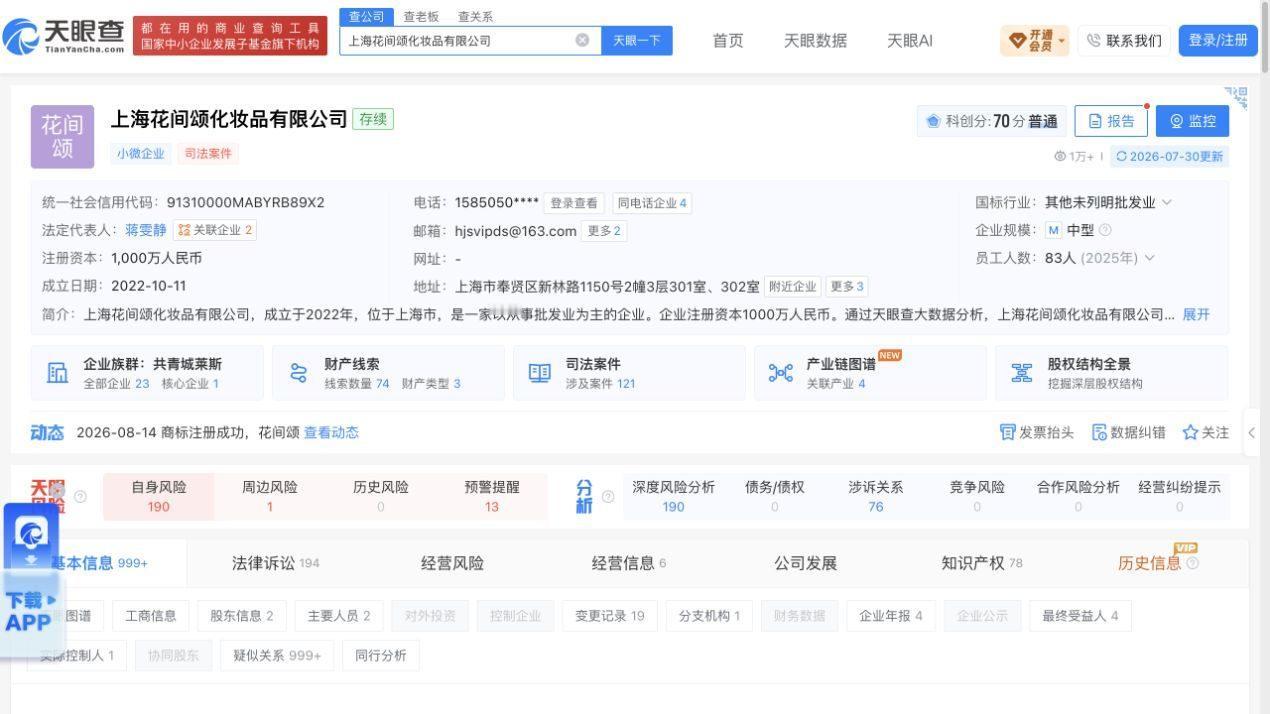The image size is (1270, 714).
Task: Click the 关联企业 2 badge
Action: (x=215, y=230)
